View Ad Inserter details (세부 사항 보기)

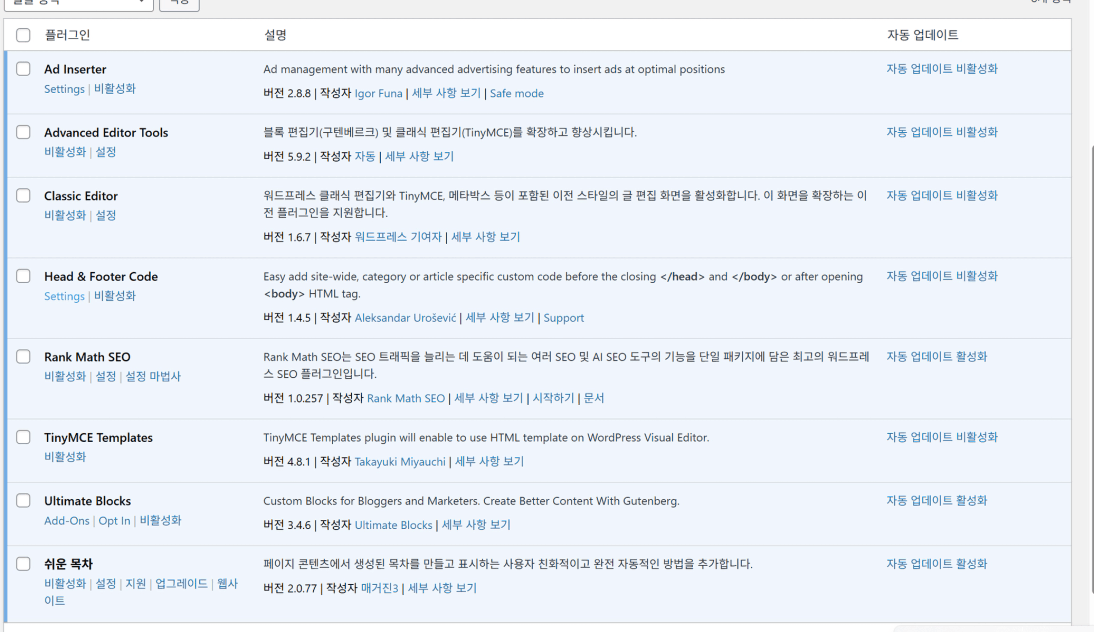(x=447, y=93)
